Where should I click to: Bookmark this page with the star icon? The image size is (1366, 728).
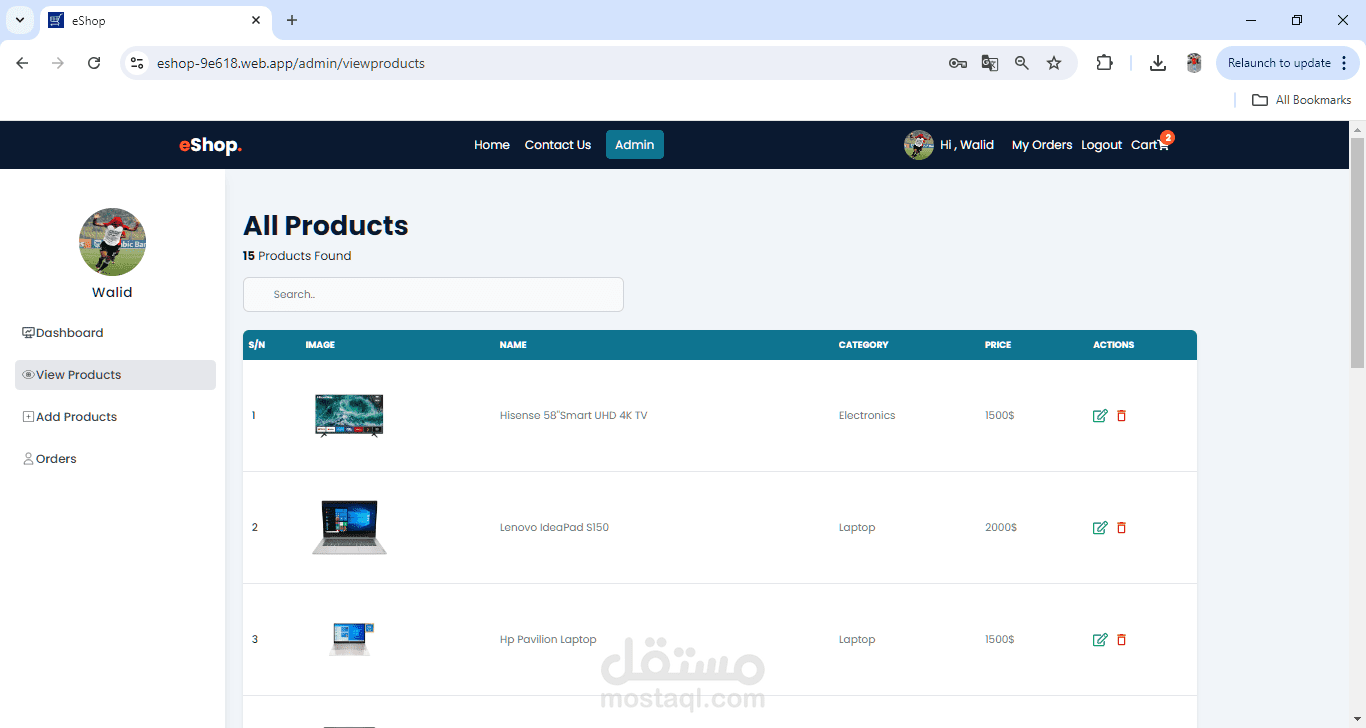point(1054,63)
